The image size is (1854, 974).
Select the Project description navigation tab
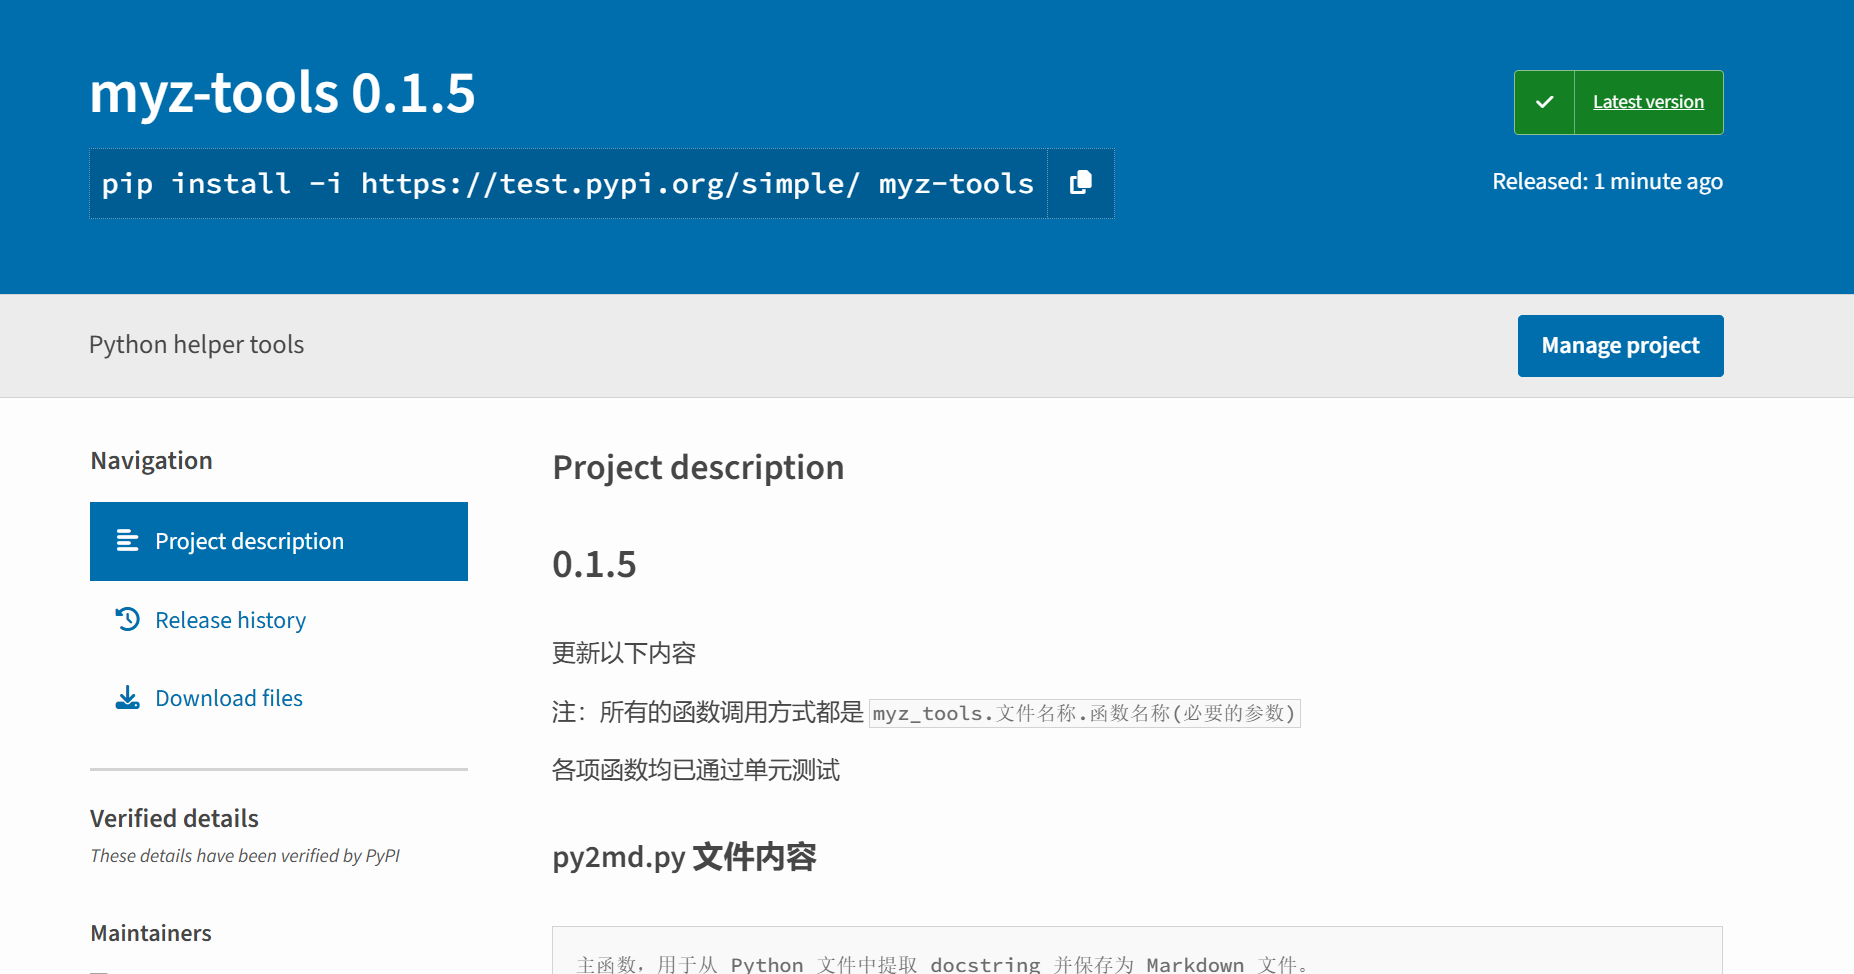279,541
